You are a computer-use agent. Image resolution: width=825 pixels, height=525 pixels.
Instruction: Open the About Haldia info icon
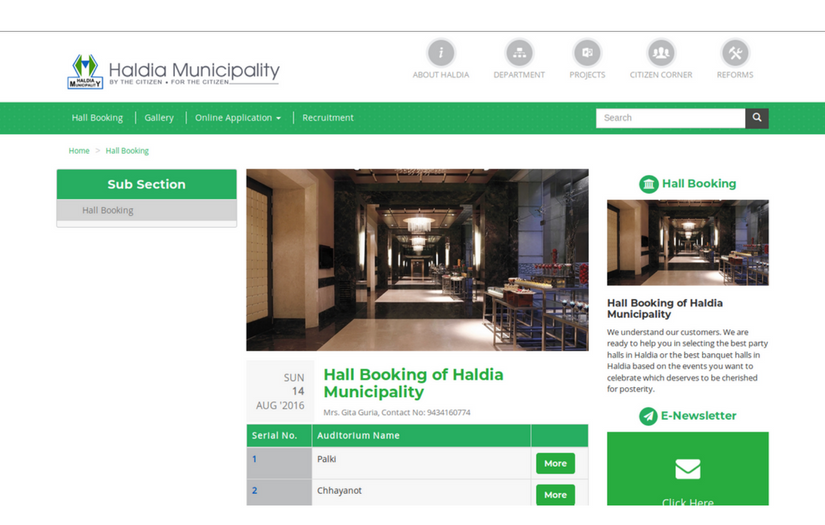[441, 53]
